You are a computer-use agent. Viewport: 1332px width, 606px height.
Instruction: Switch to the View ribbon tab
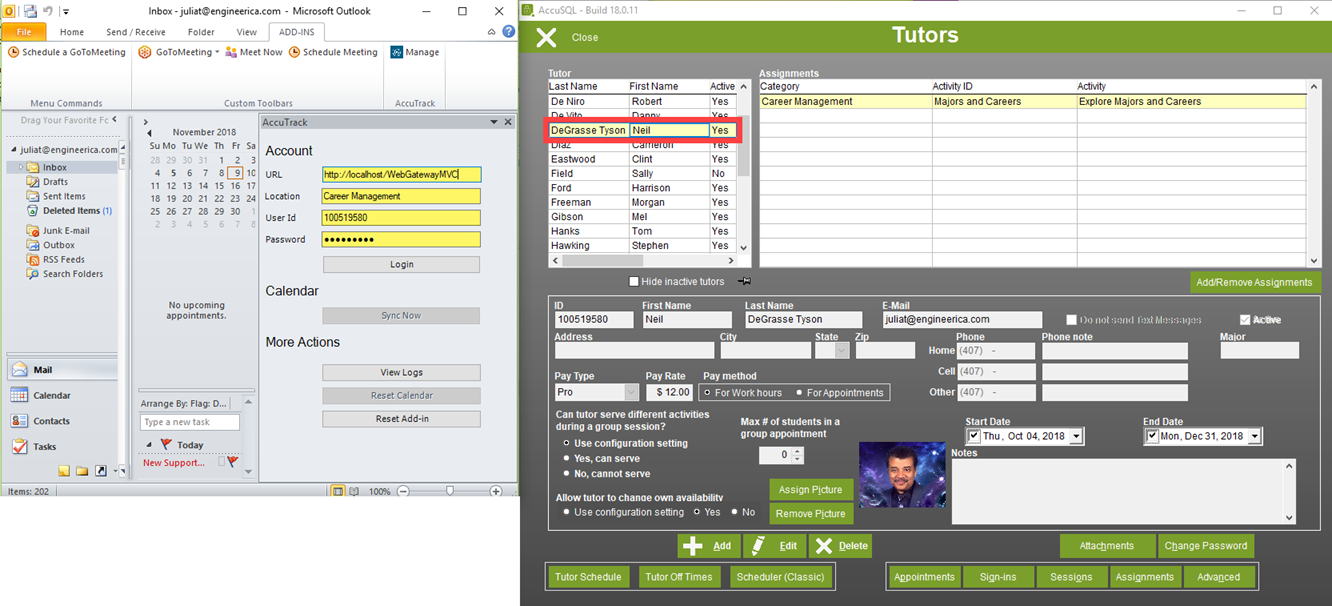pos(247,32)
